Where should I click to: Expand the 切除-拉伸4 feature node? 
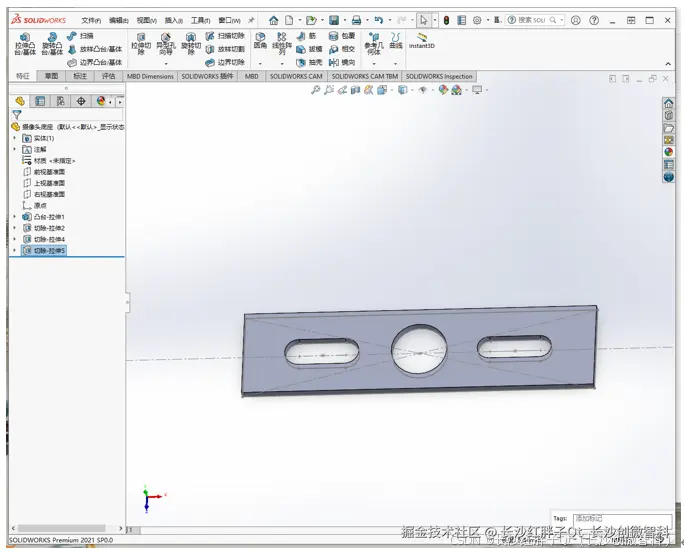click(14, 239)
